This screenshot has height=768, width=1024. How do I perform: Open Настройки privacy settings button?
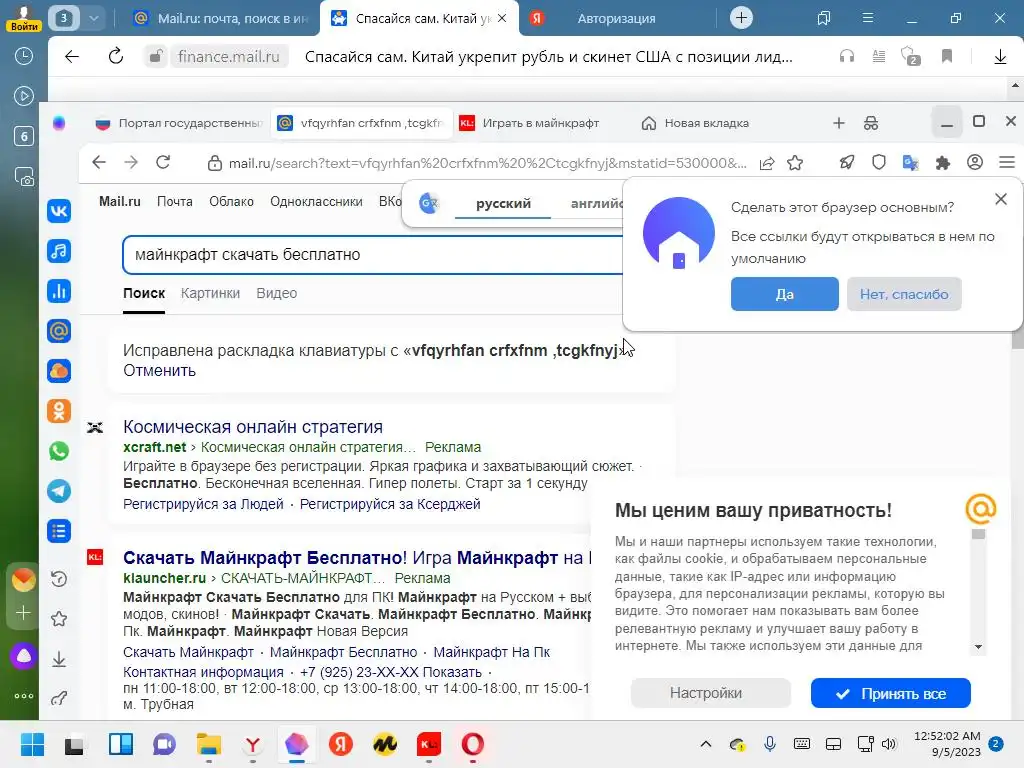(711, 693)
